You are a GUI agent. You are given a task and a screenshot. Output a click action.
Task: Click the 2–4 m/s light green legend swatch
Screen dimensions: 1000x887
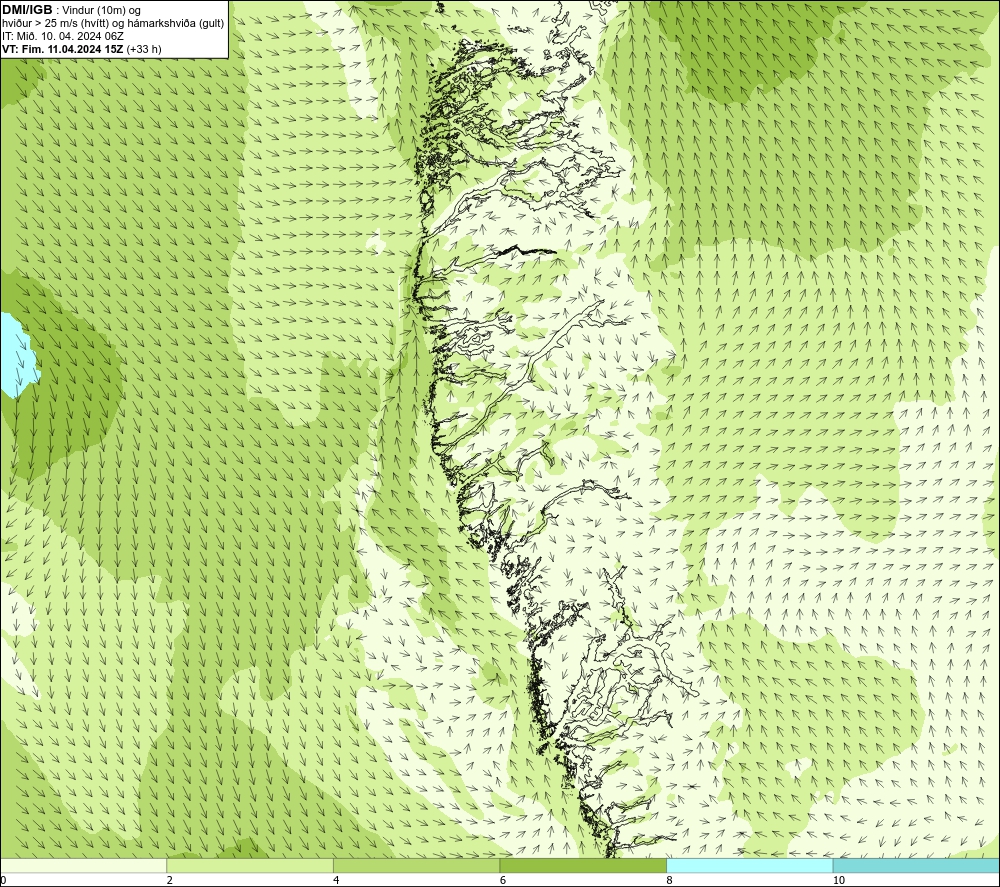(x=250, y=865)
